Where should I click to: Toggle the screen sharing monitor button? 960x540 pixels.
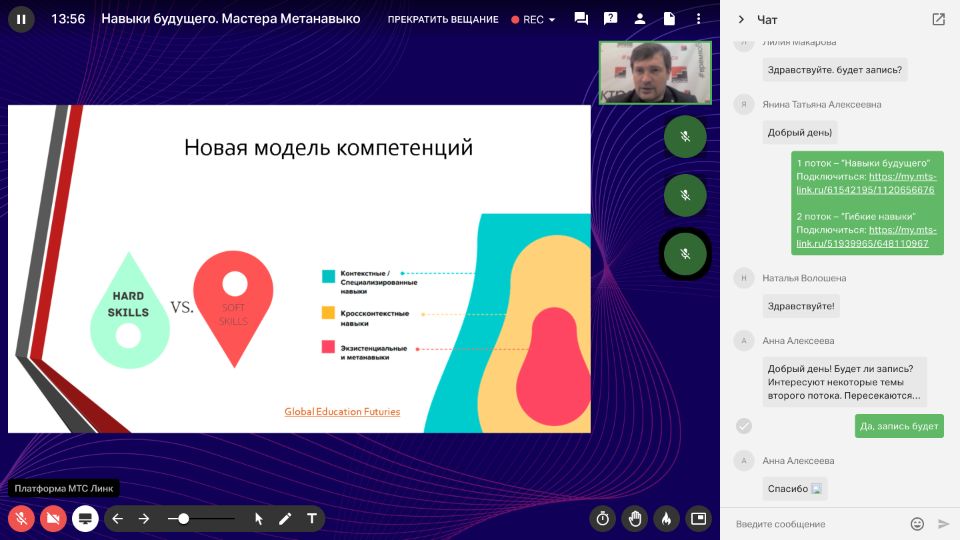coord(85,519)
